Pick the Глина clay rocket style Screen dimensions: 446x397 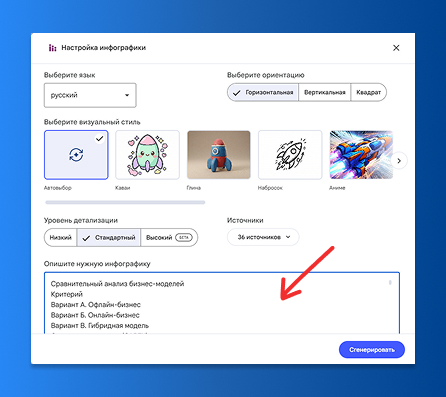coord(219,155)
